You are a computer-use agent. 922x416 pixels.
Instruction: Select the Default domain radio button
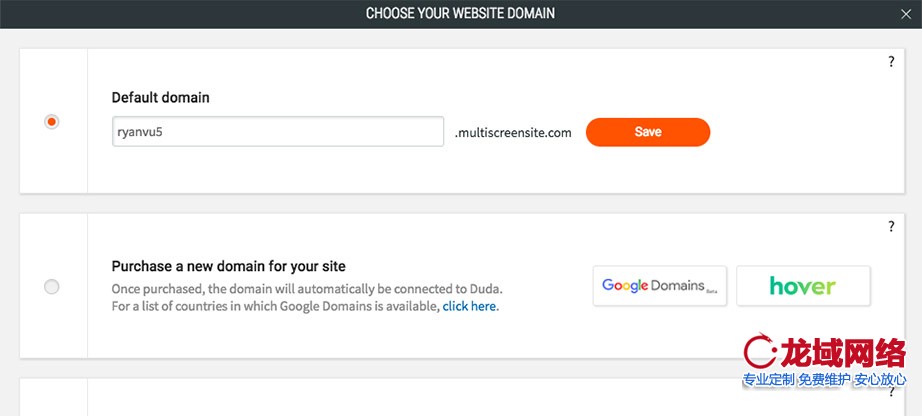point(52,121)
